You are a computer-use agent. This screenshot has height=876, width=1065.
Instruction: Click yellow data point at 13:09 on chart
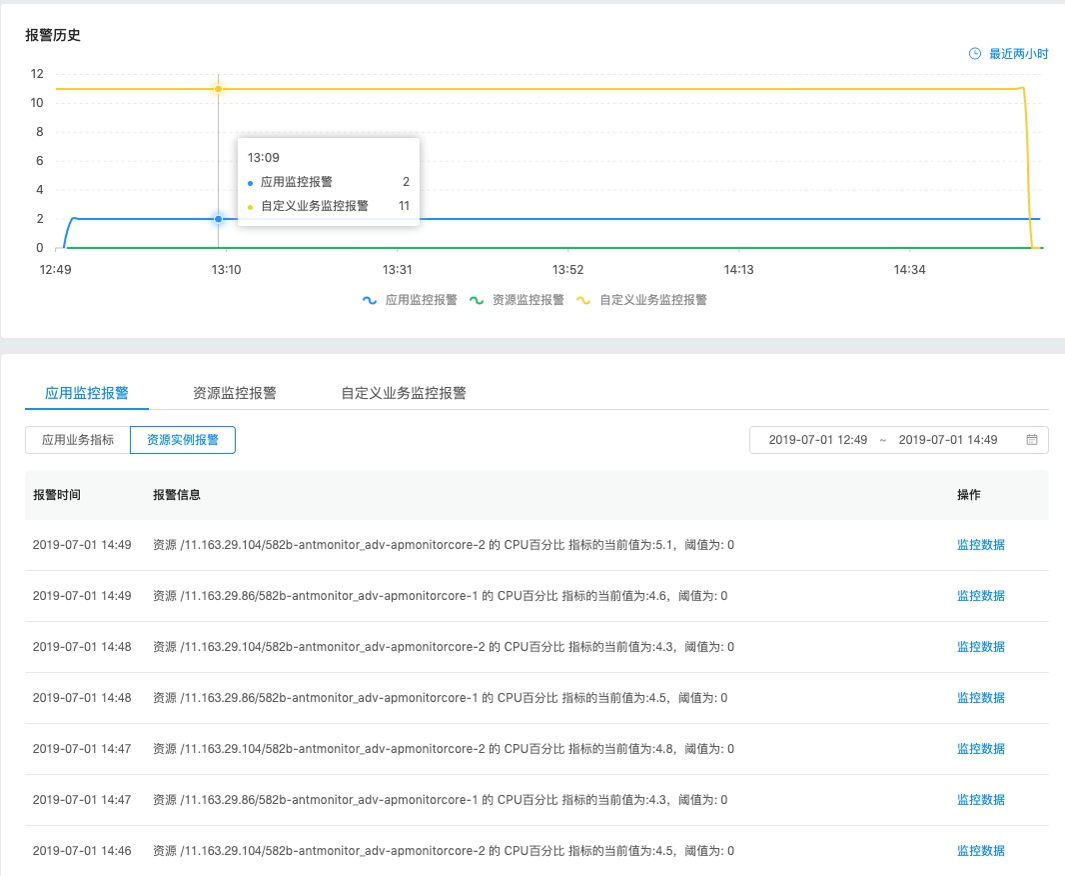218,89
